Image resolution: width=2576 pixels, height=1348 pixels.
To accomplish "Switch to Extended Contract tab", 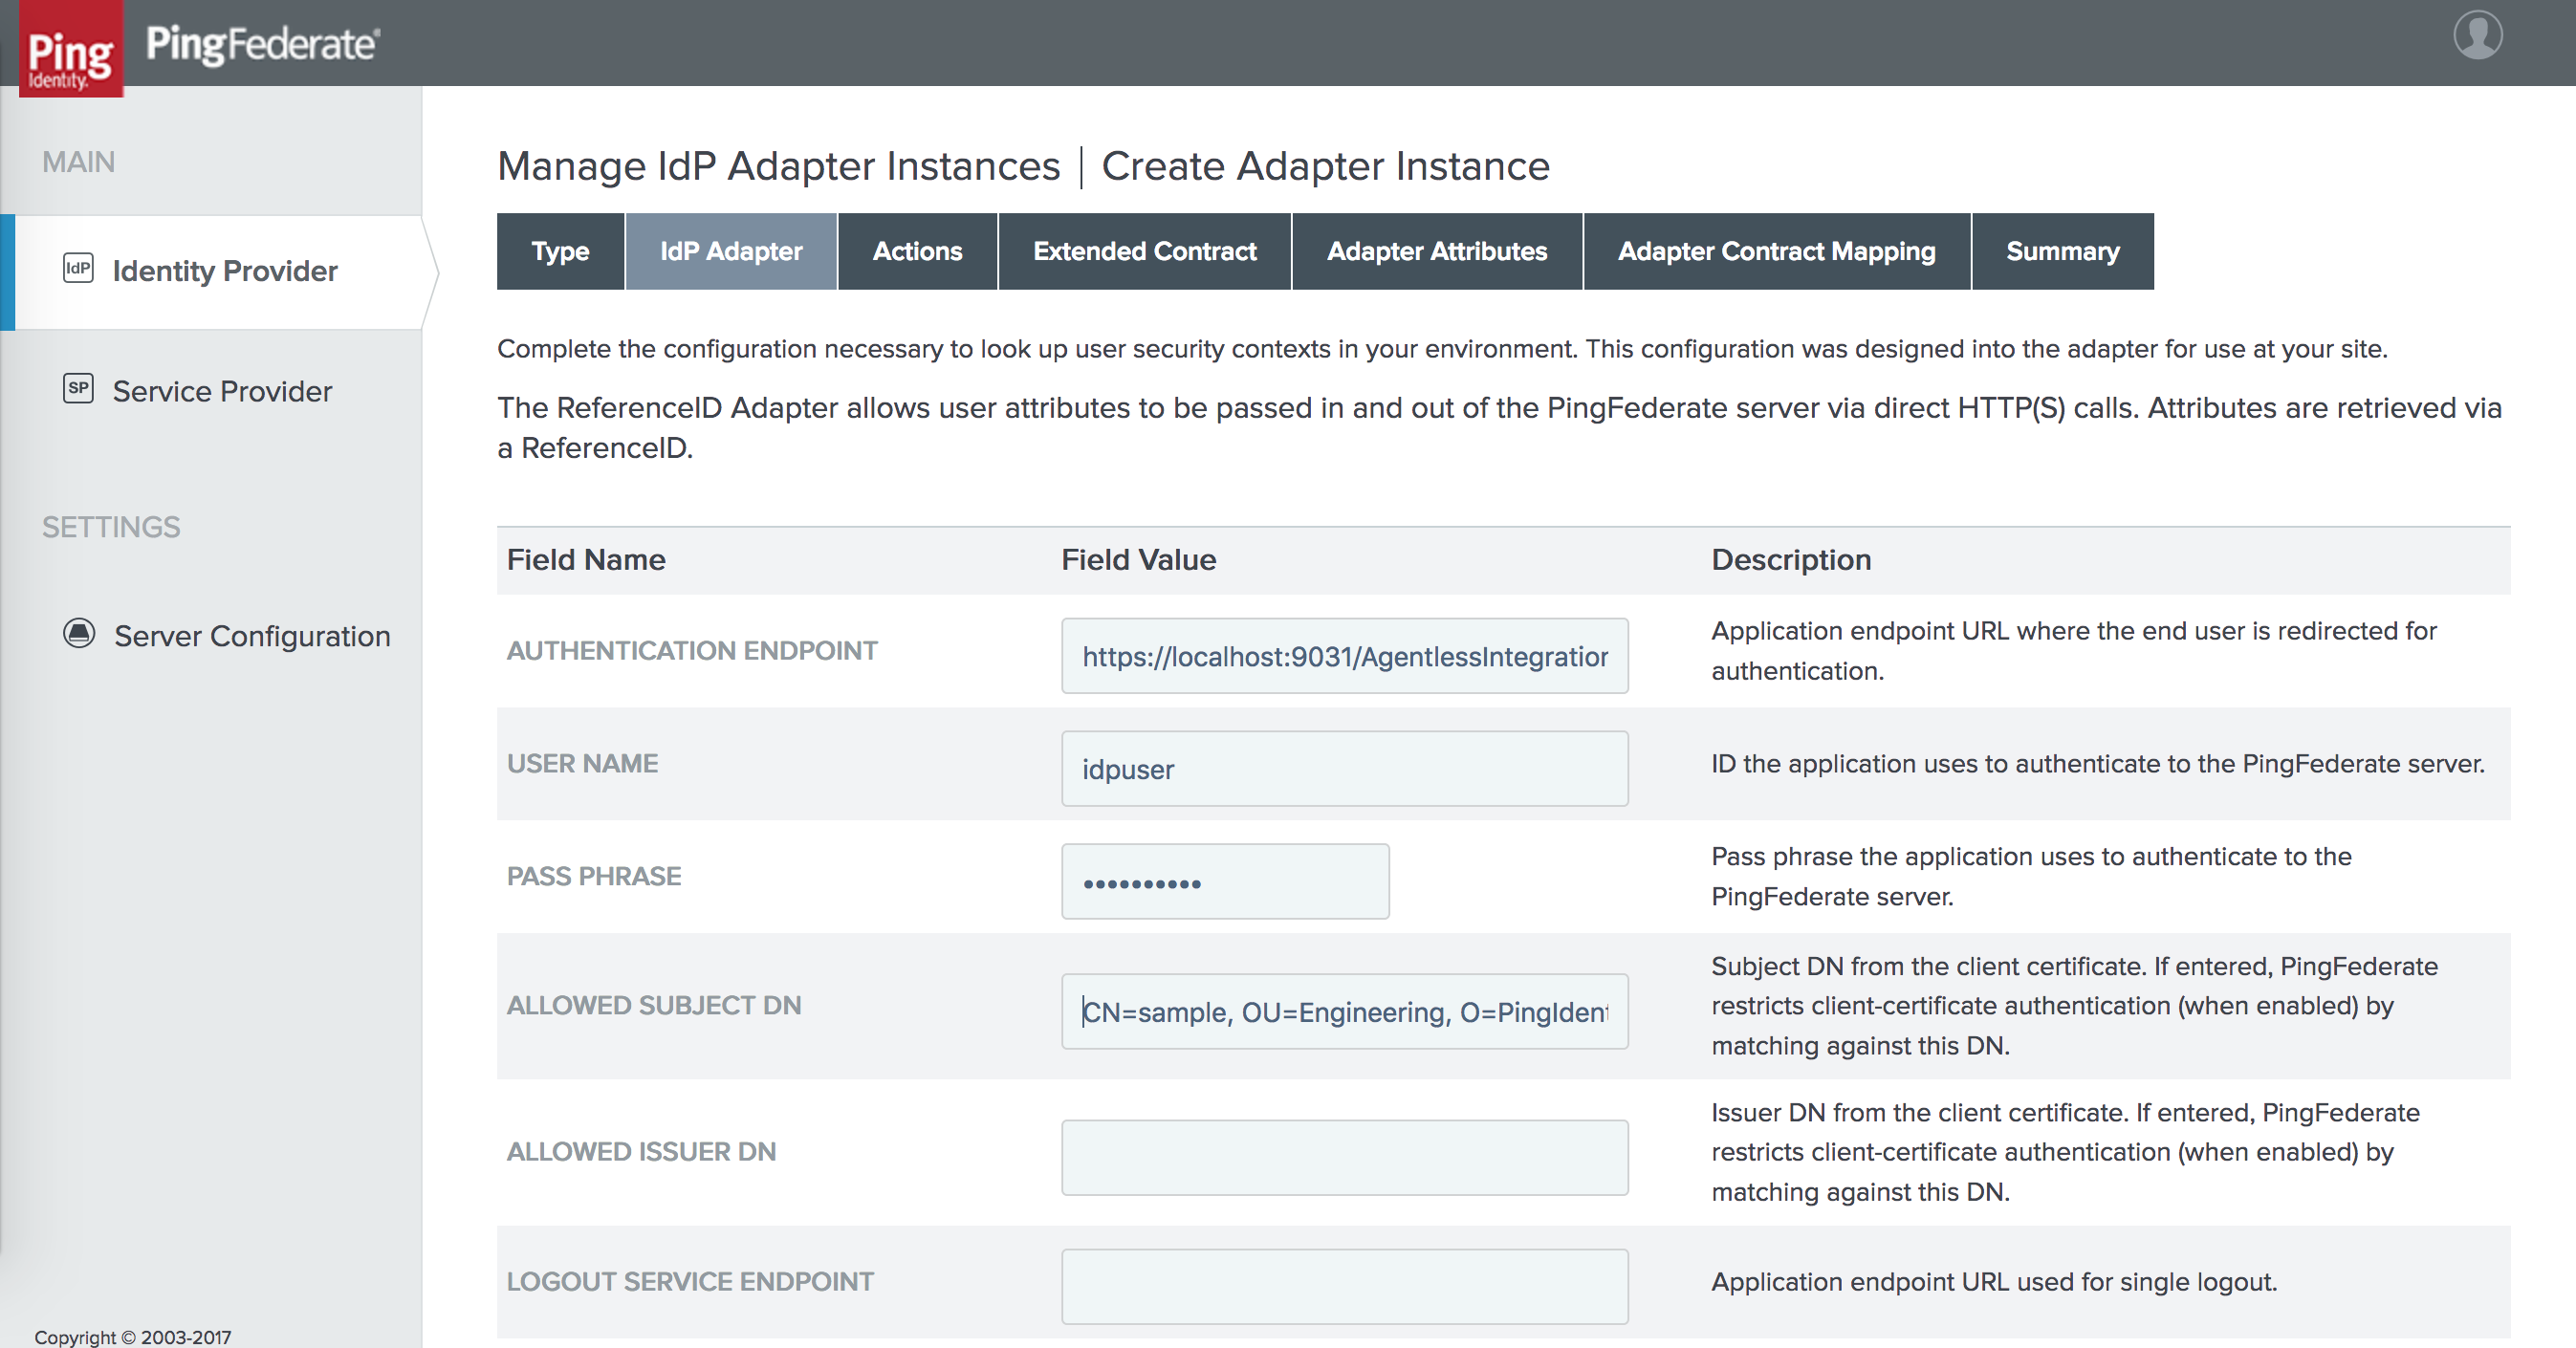I will click(x=1144, y=251).
